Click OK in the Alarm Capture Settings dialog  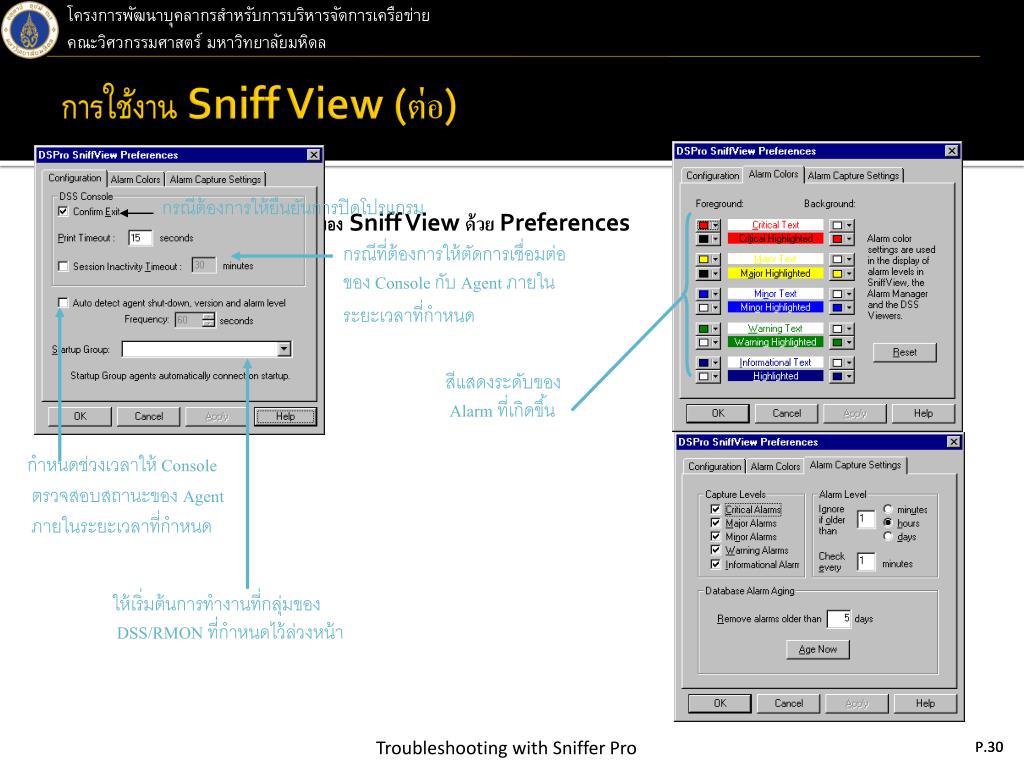[720, 703]
